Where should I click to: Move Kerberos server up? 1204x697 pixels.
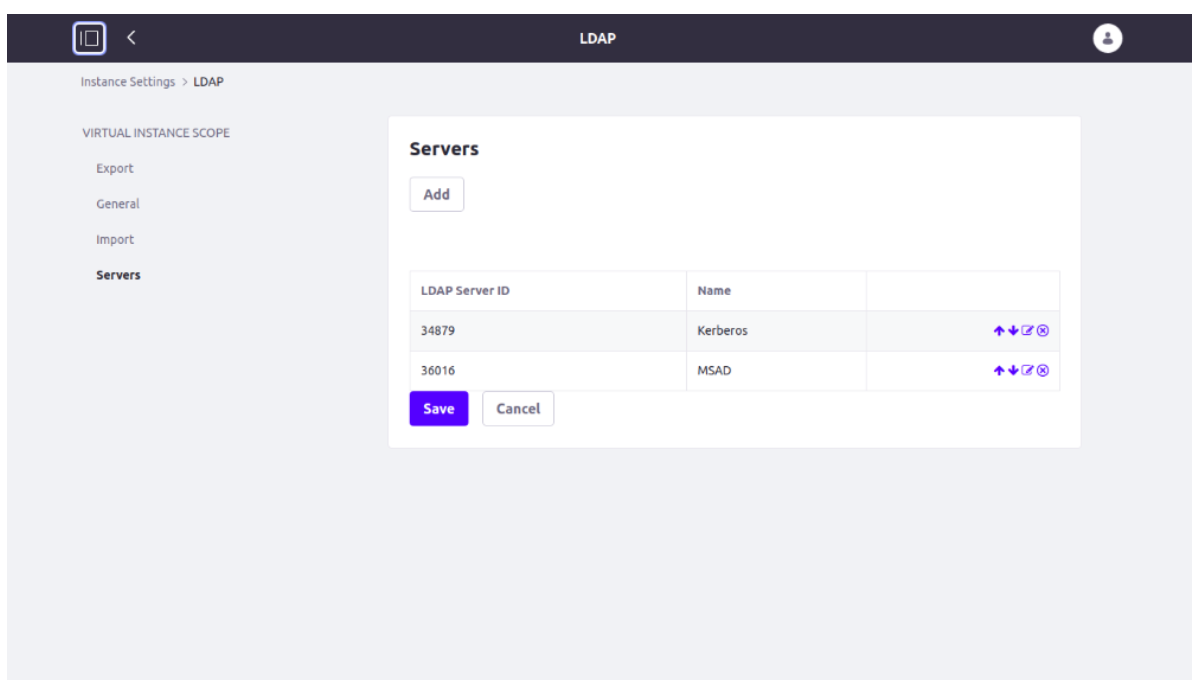point(998,331)
